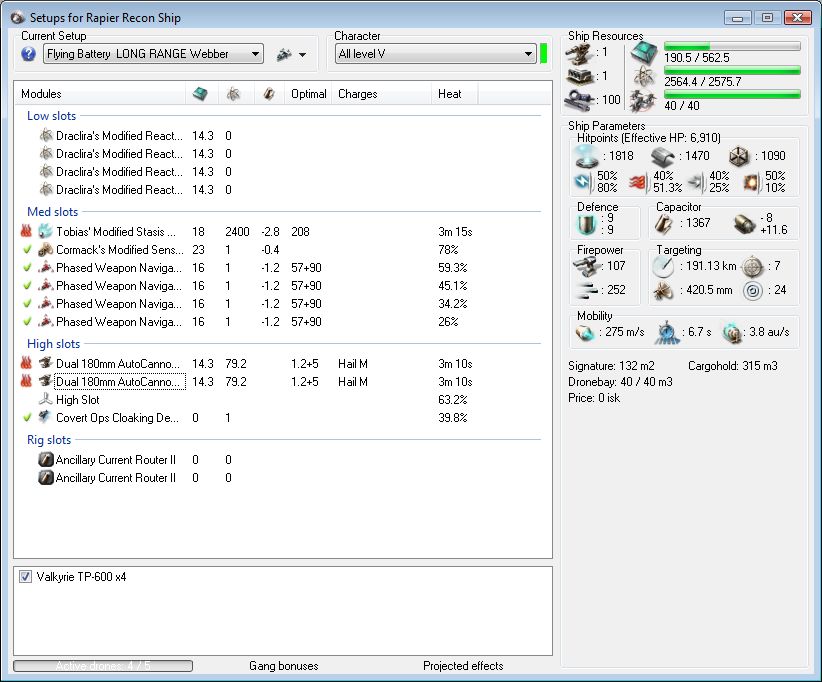Collapse the High slots group
The height and width of the screenshot is (682, 822).
[53, 344]
